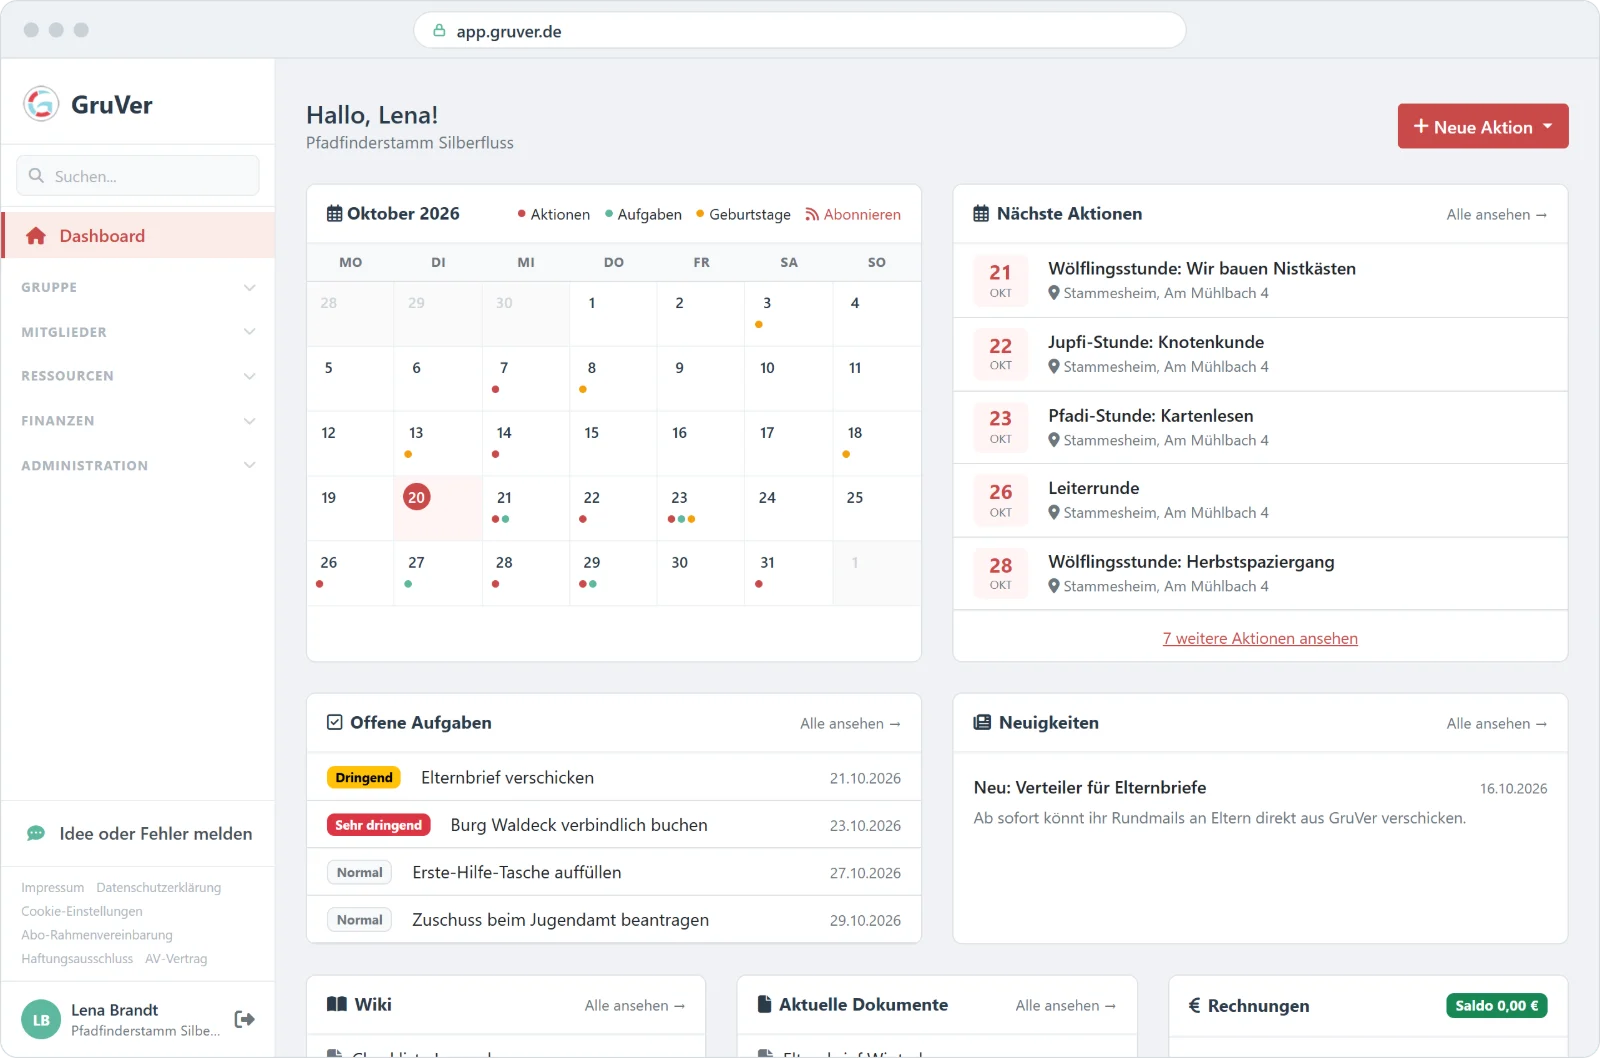Open 7 weitere Aktionen ansehen link

1260,638
